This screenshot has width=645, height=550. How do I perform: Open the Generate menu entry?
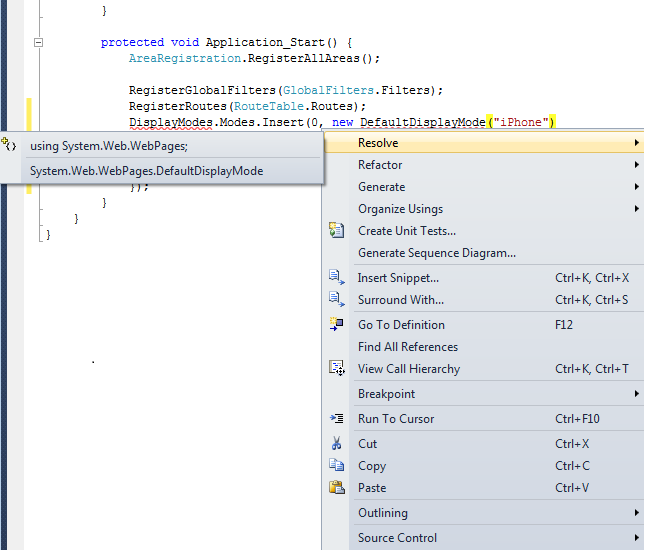tap(484, 187)
